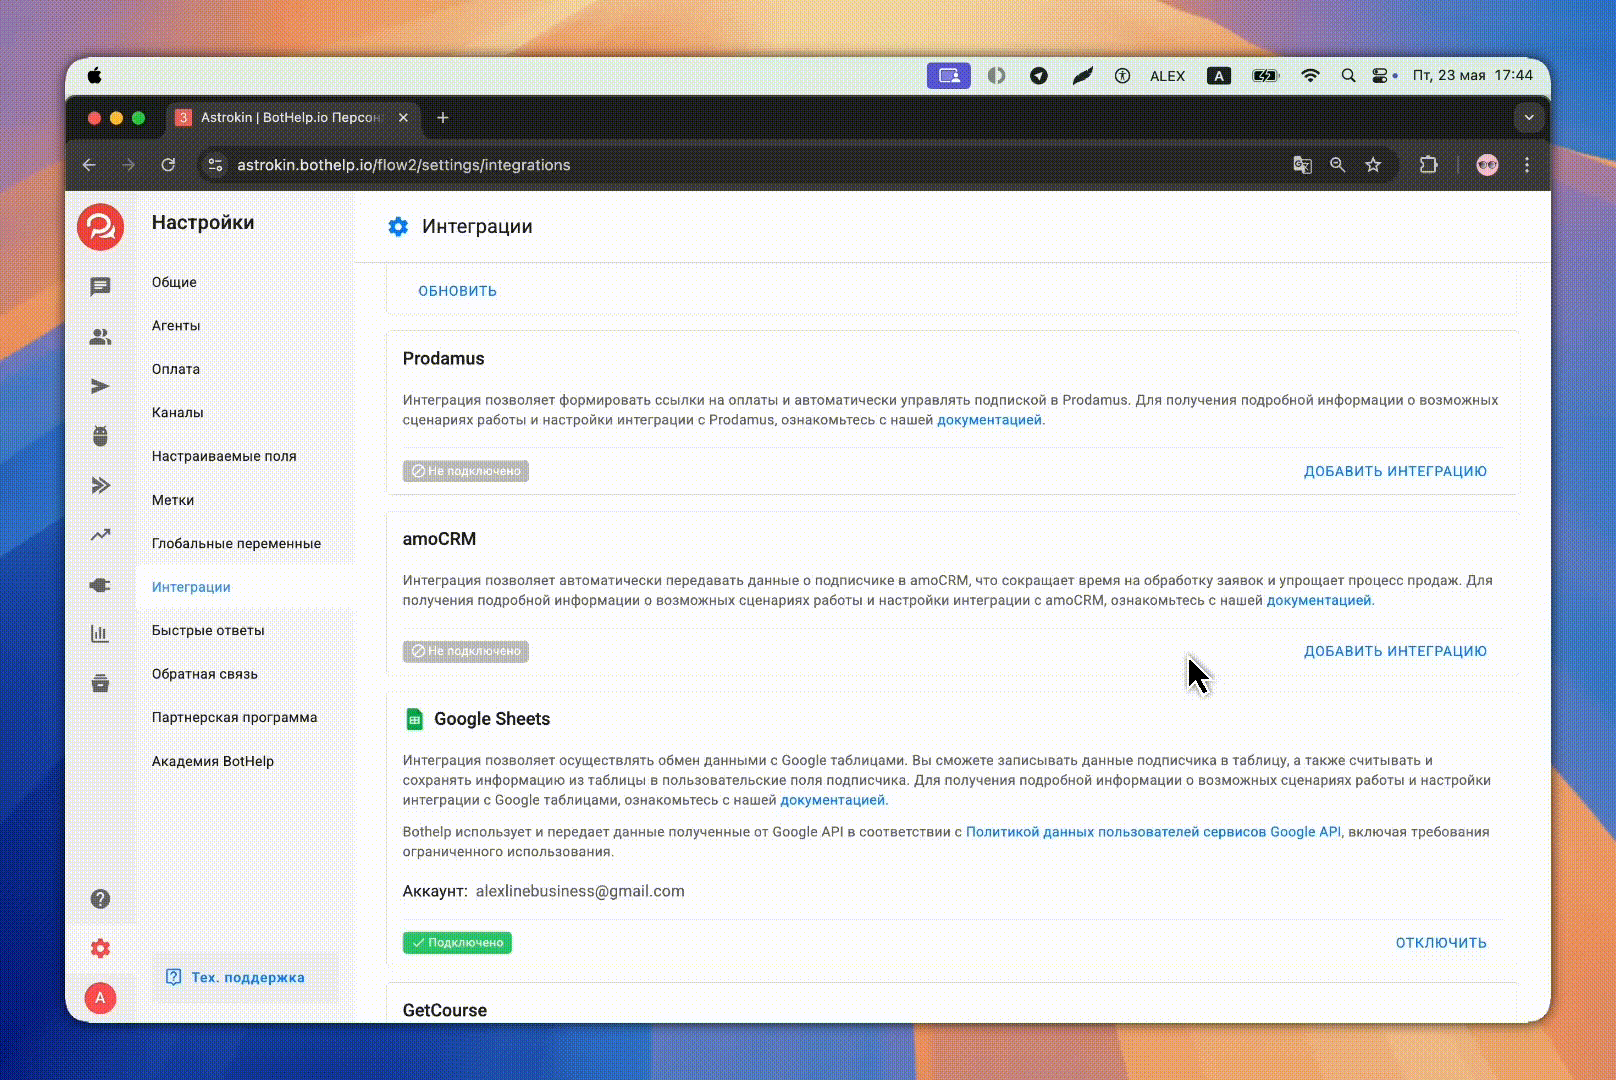Viewport: 1616px width, 1080px height.
Task: Click the account email alexlinebusiness@gmail.com
Action: (x=580, y=891)
